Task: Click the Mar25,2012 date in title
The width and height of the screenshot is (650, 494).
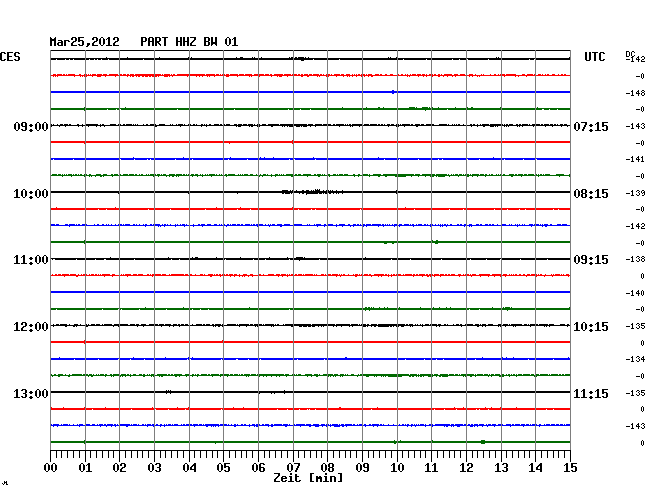Action: (85, 42)
